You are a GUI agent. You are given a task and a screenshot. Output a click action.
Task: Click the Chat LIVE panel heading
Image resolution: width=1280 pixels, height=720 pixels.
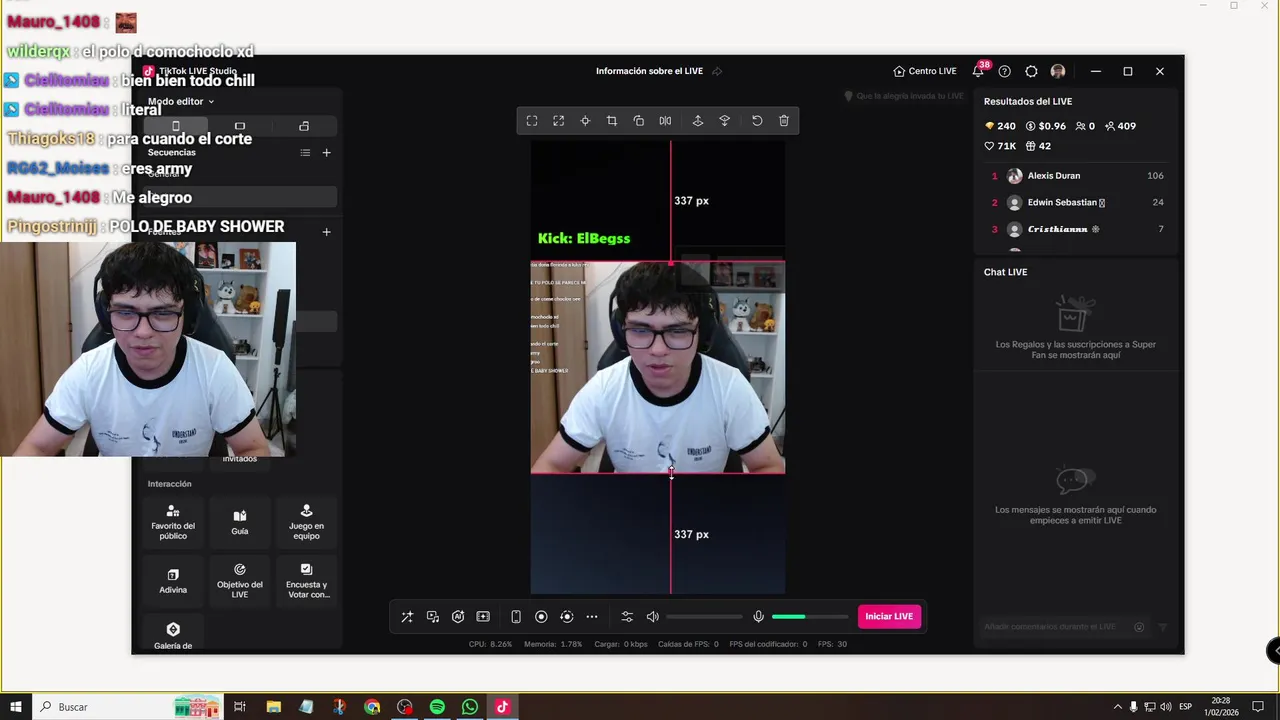[x=1005, y=272]
